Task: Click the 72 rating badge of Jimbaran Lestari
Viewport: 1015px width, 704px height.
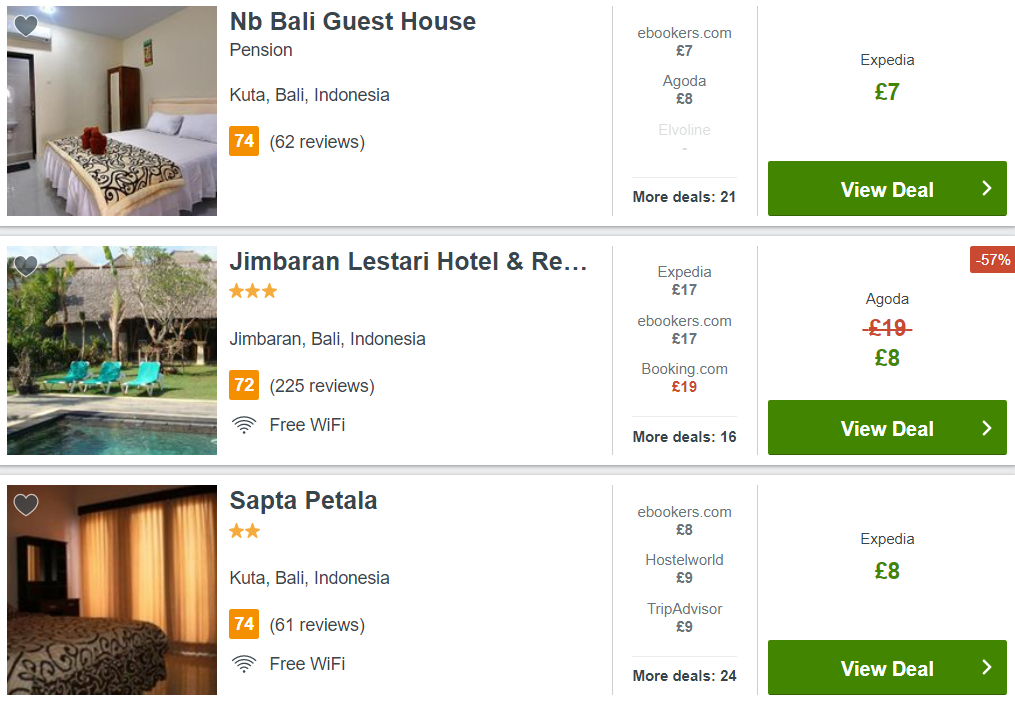Action: (244, 385)
